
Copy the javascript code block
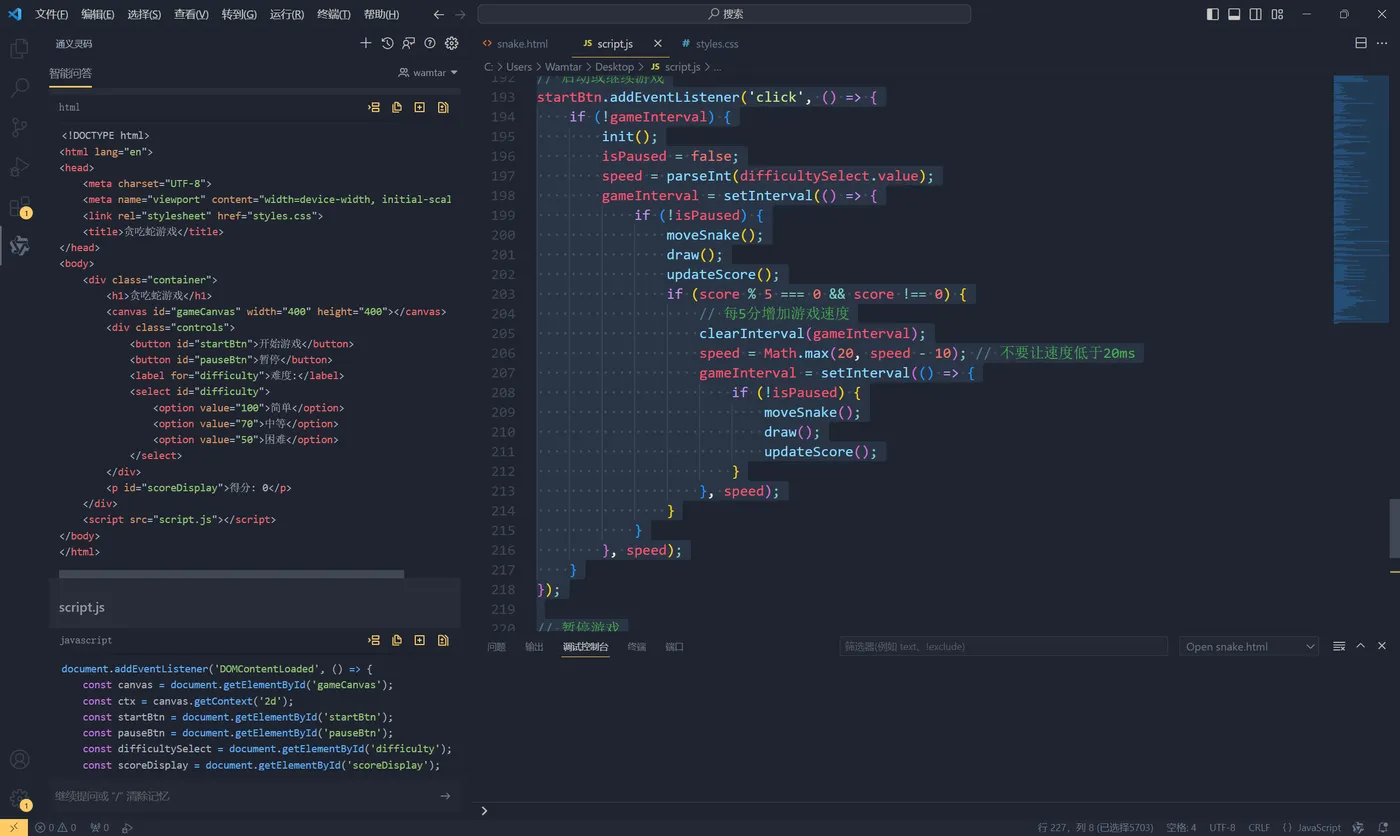click(397, 640)
